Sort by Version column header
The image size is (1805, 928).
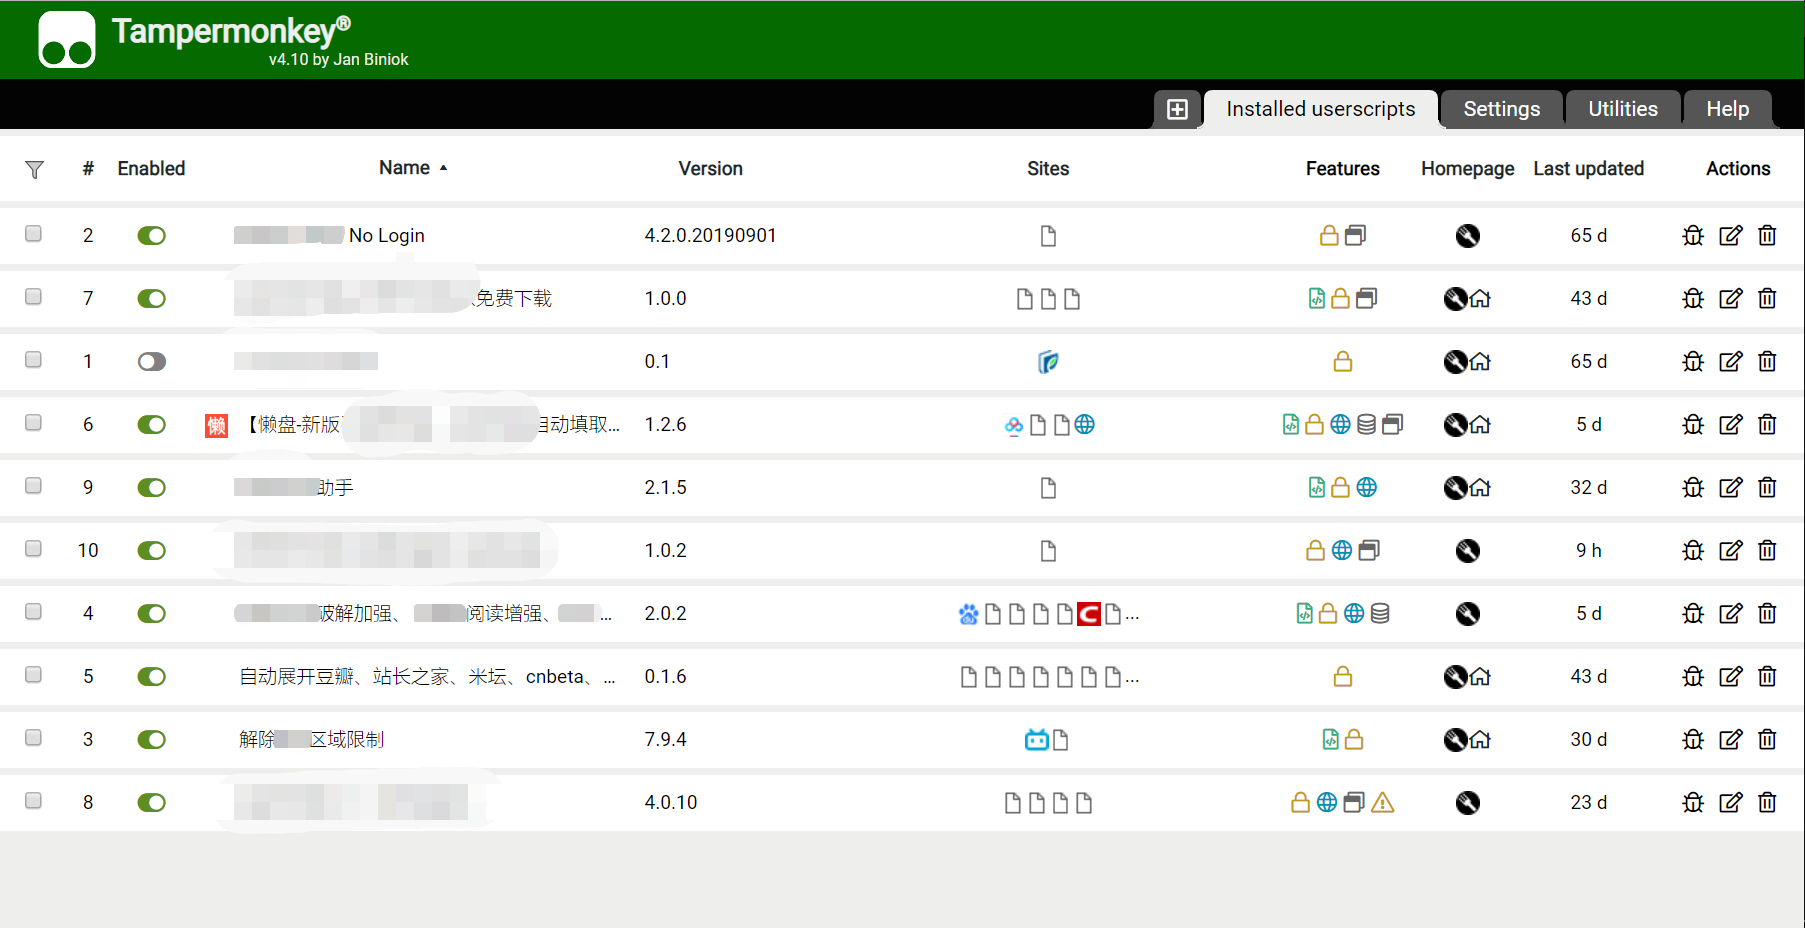(710, 169)
